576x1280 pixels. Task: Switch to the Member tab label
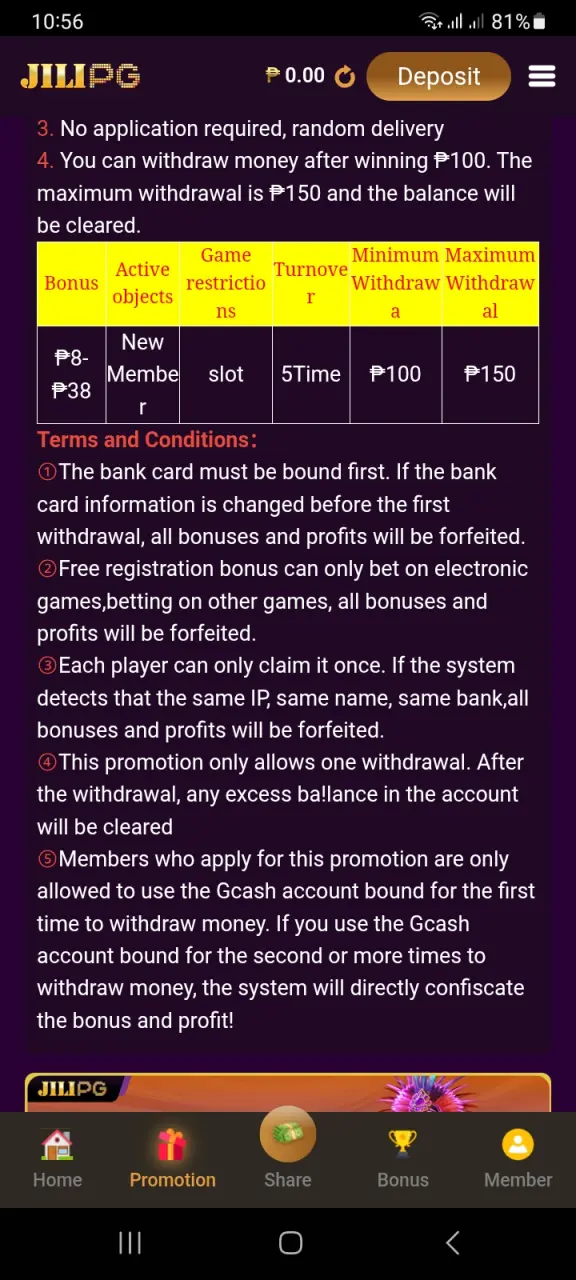coord(518,1180)
